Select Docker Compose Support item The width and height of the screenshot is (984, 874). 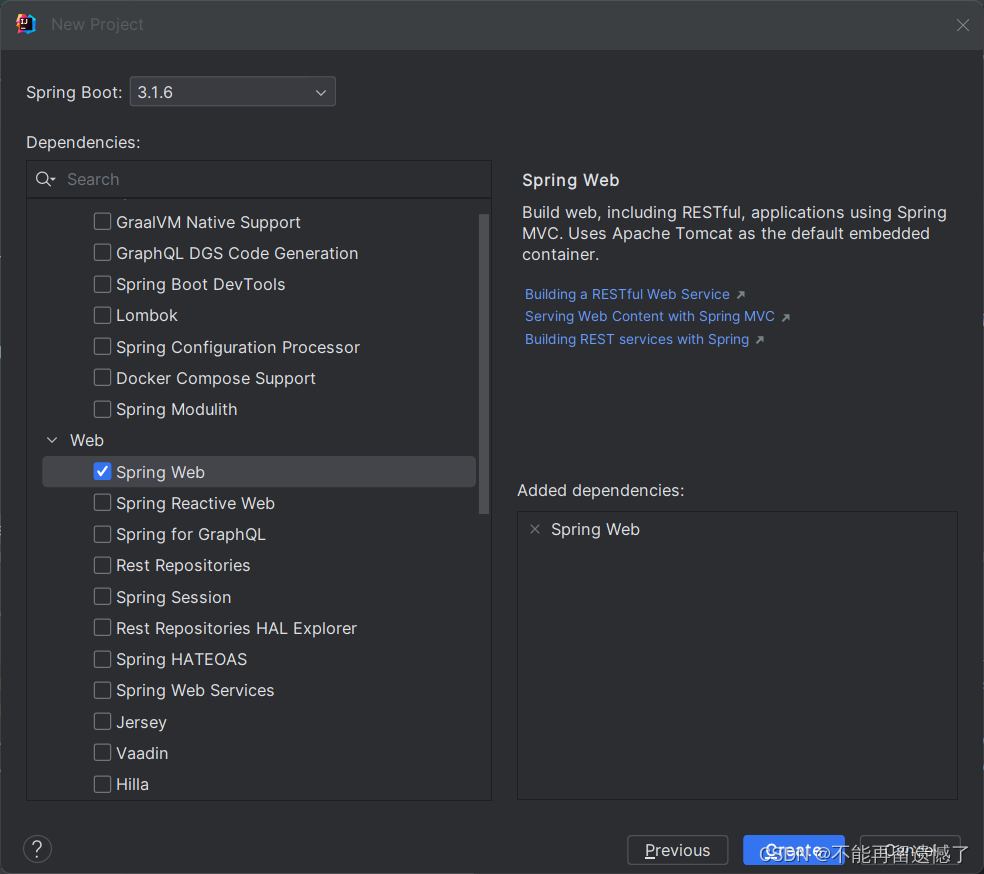[x=215, y=378]
